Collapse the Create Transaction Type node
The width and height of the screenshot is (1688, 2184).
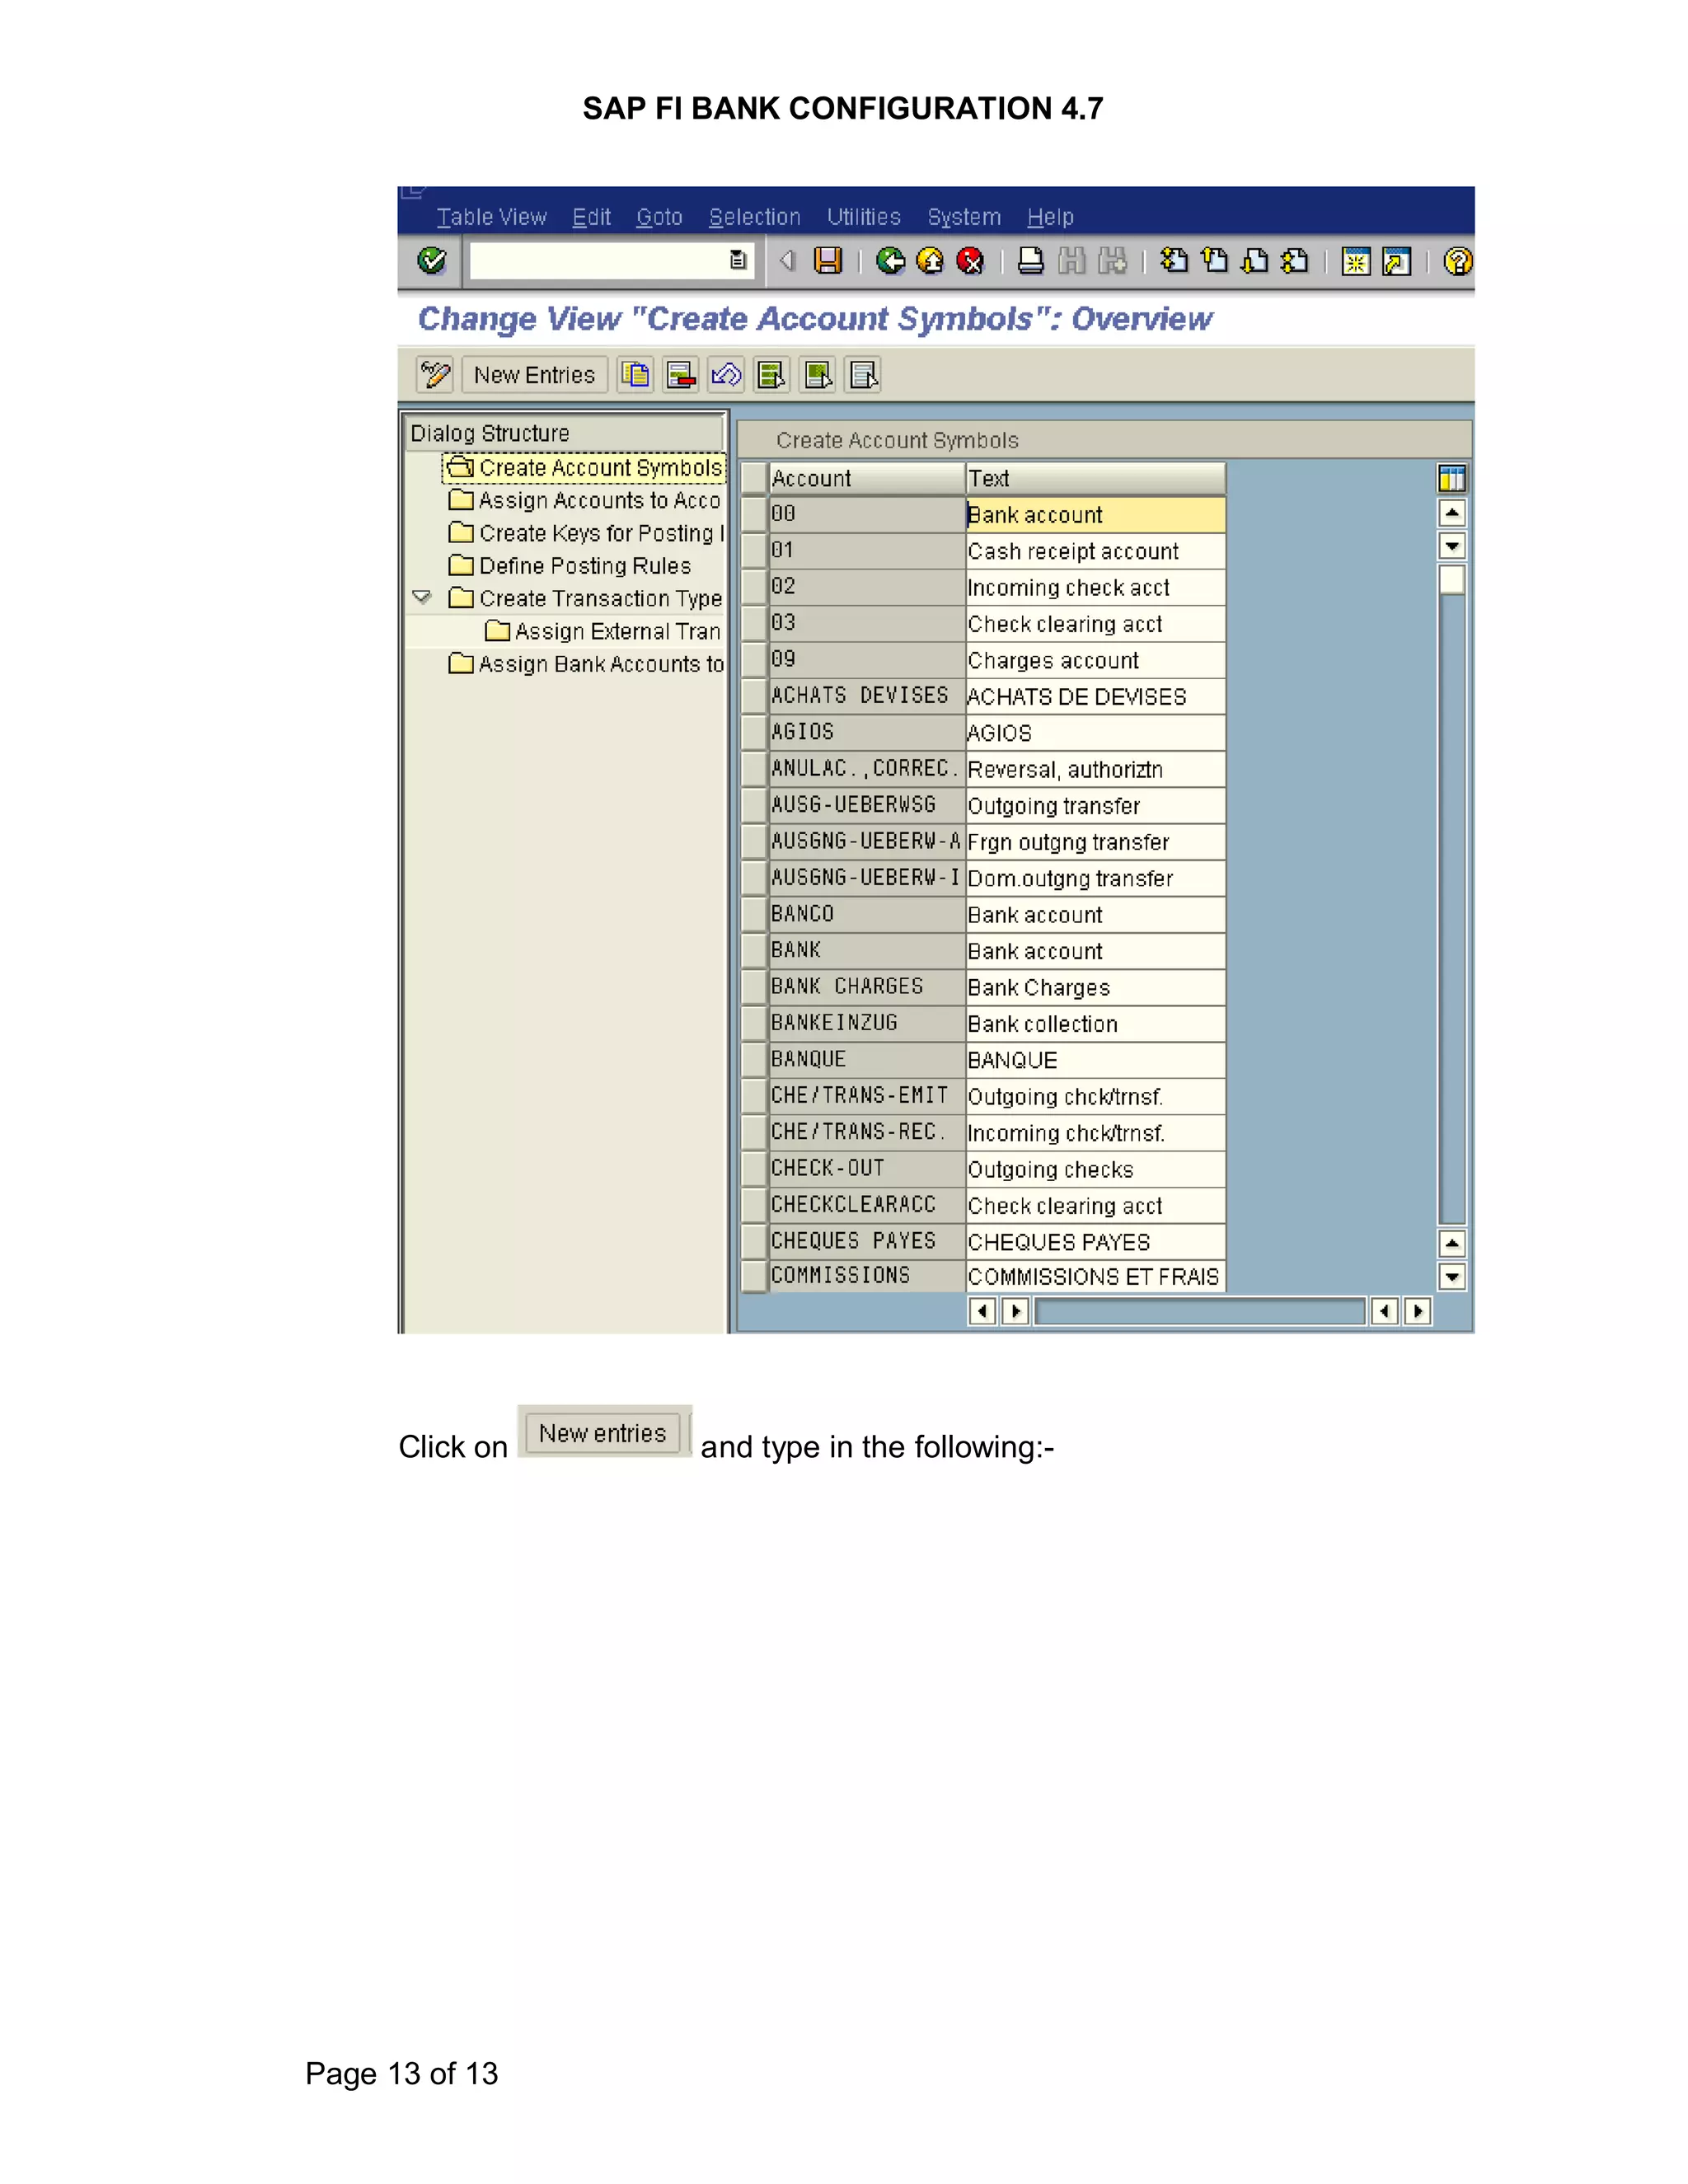pos(422,597)
